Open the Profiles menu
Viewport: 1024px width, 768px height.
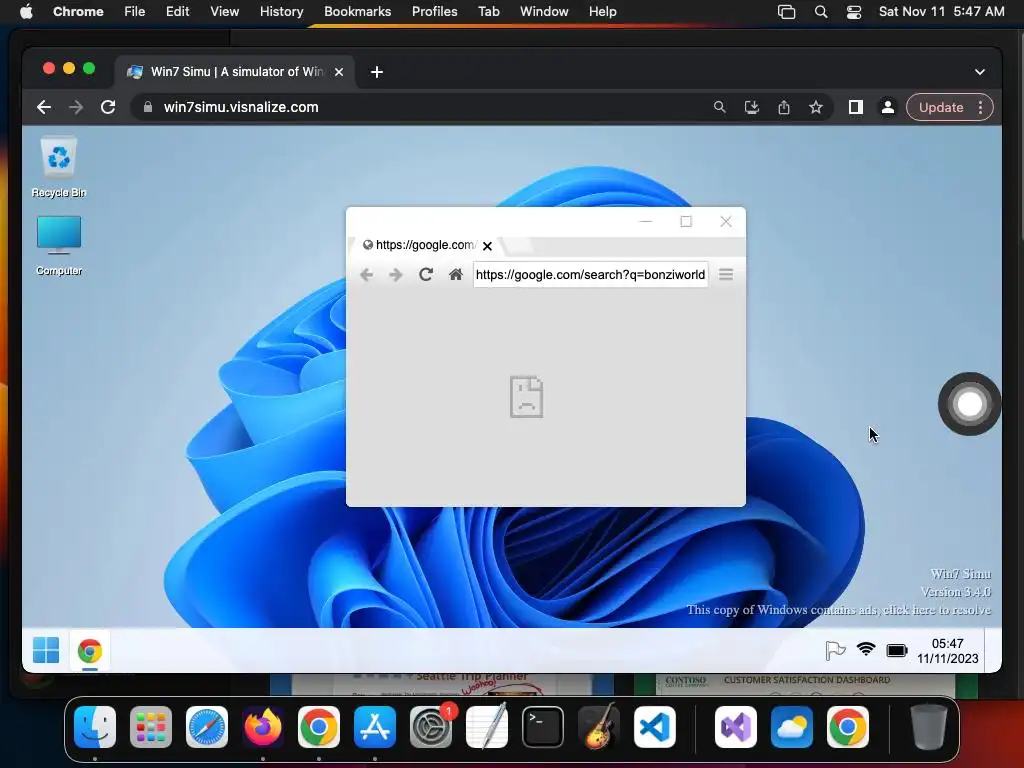434,12
